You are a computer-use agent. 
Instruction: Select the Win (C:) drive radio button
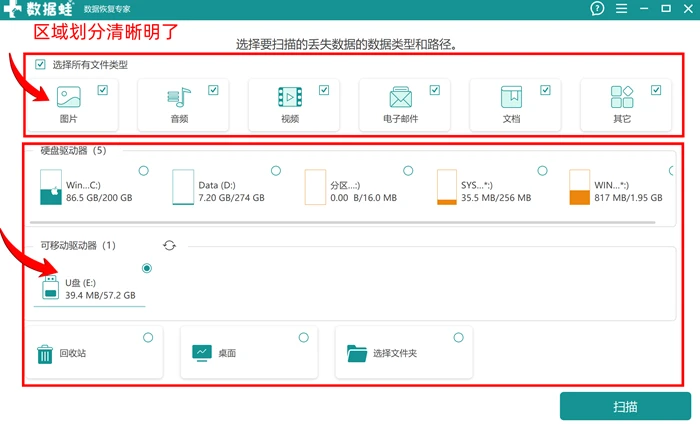click(143, 171)
